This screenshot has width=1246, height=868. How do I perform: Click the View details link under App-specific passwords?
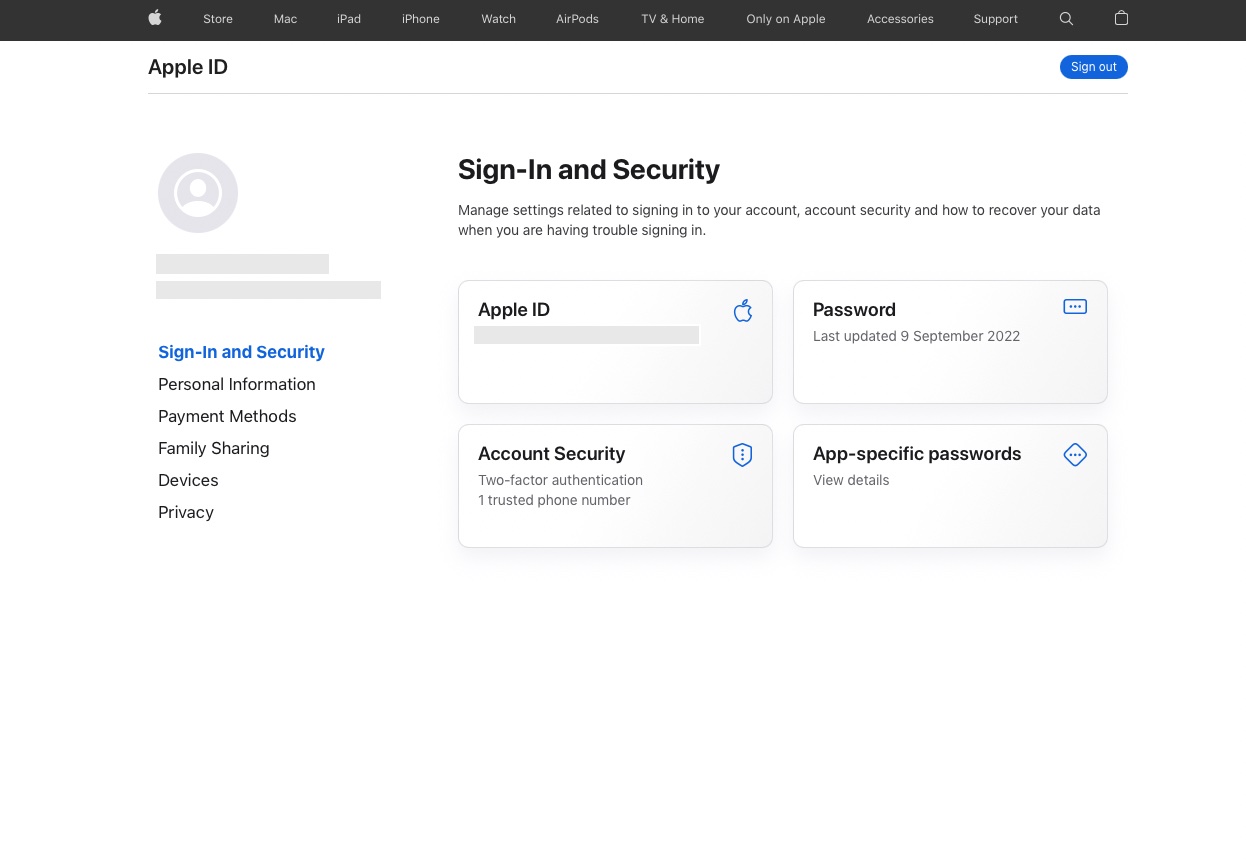(x=851, y=480)
